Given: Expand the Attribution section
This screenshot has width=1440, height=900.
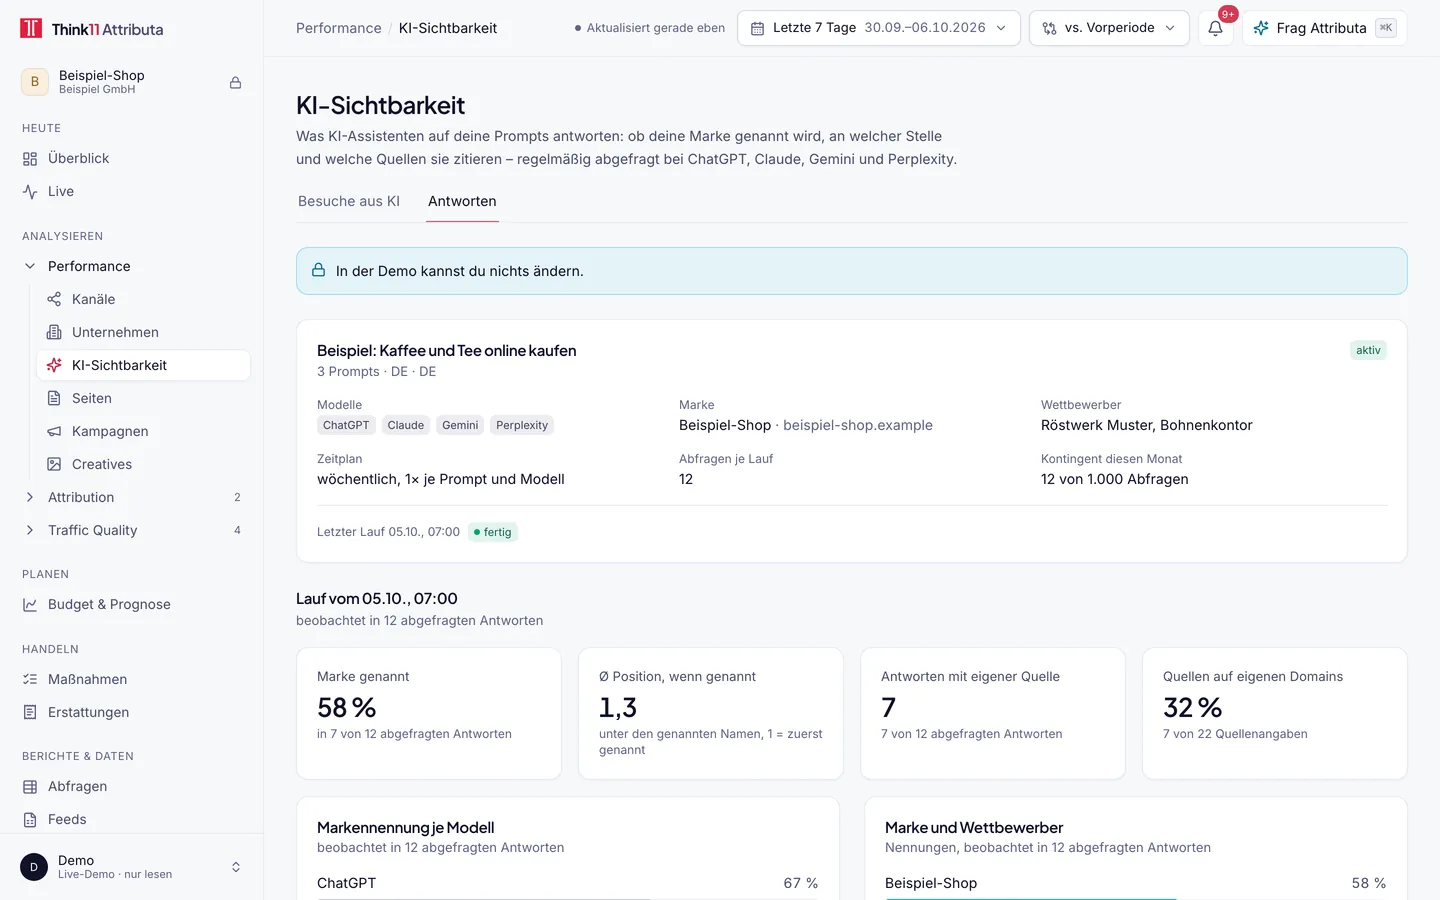Looking at the screenshot, I should coord(30,498).
